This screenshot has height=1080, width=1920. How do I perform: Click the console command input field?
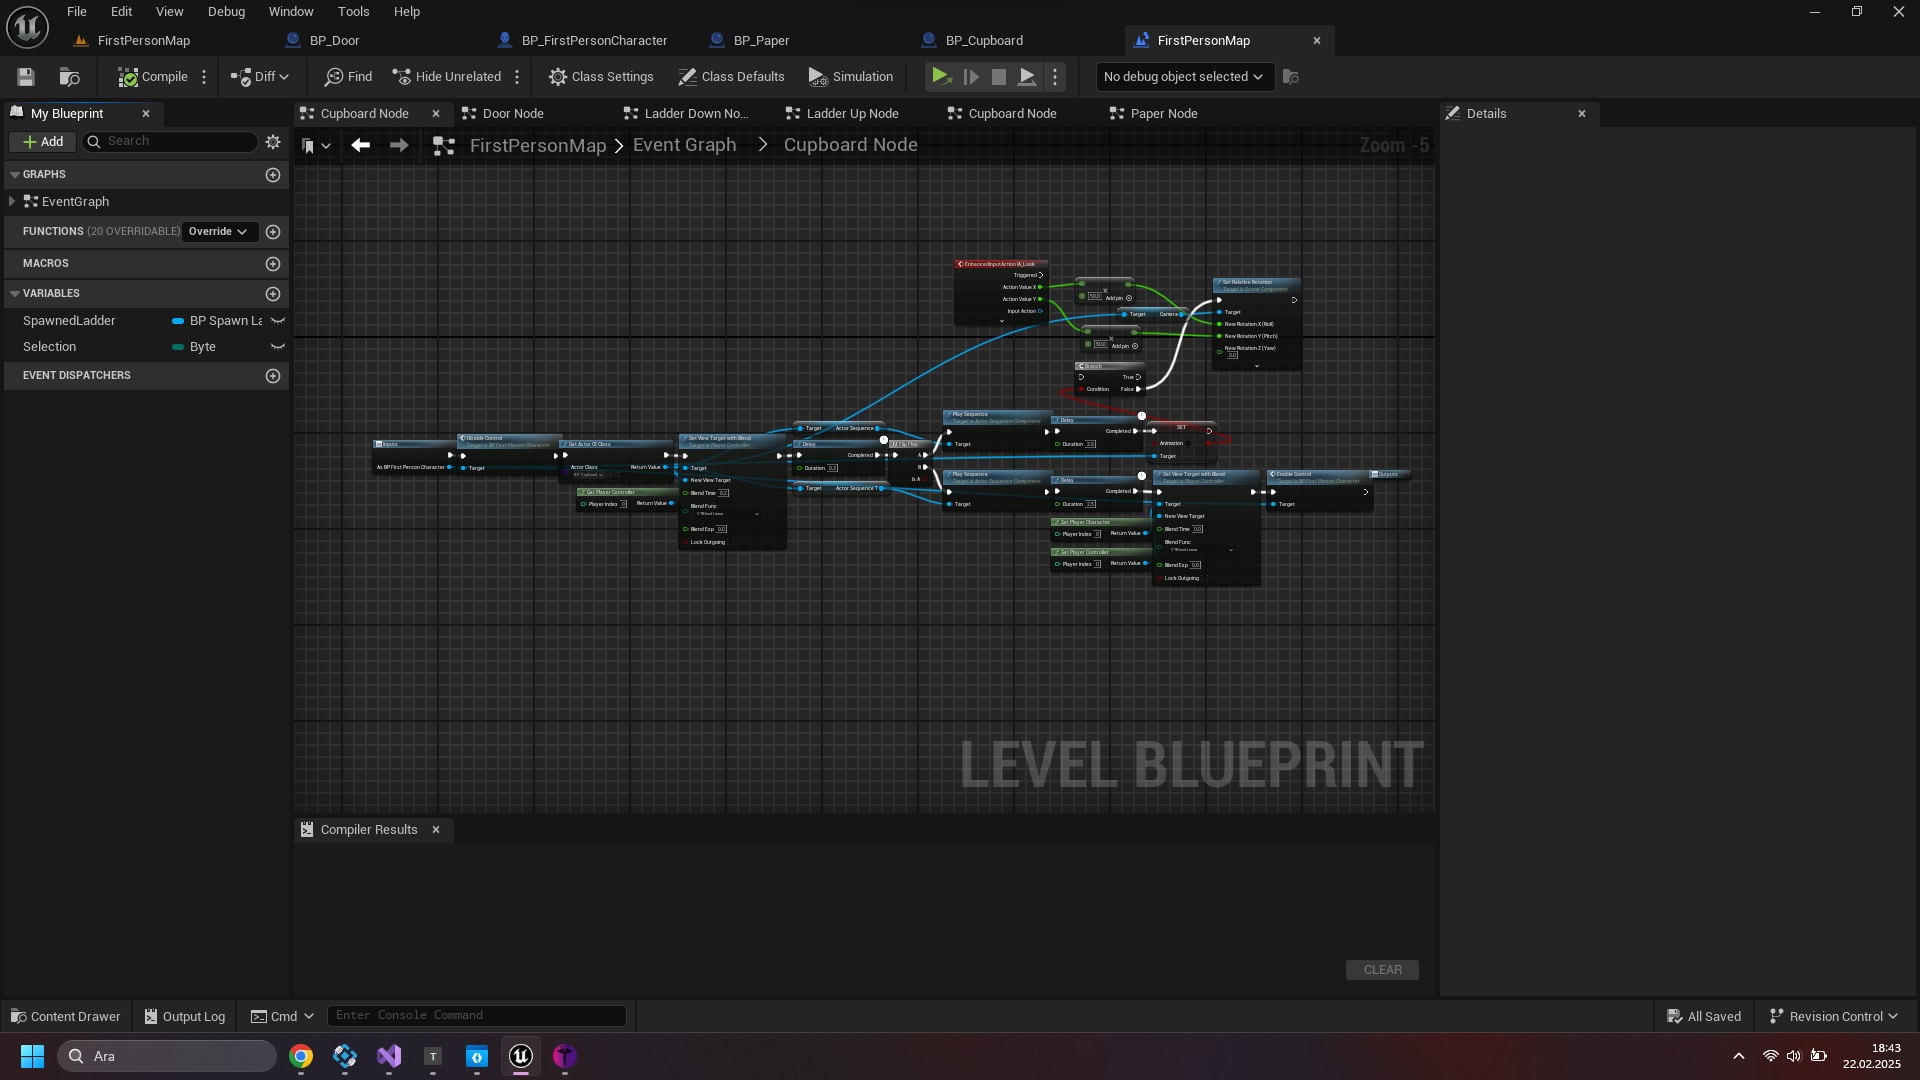(476, 1016)
